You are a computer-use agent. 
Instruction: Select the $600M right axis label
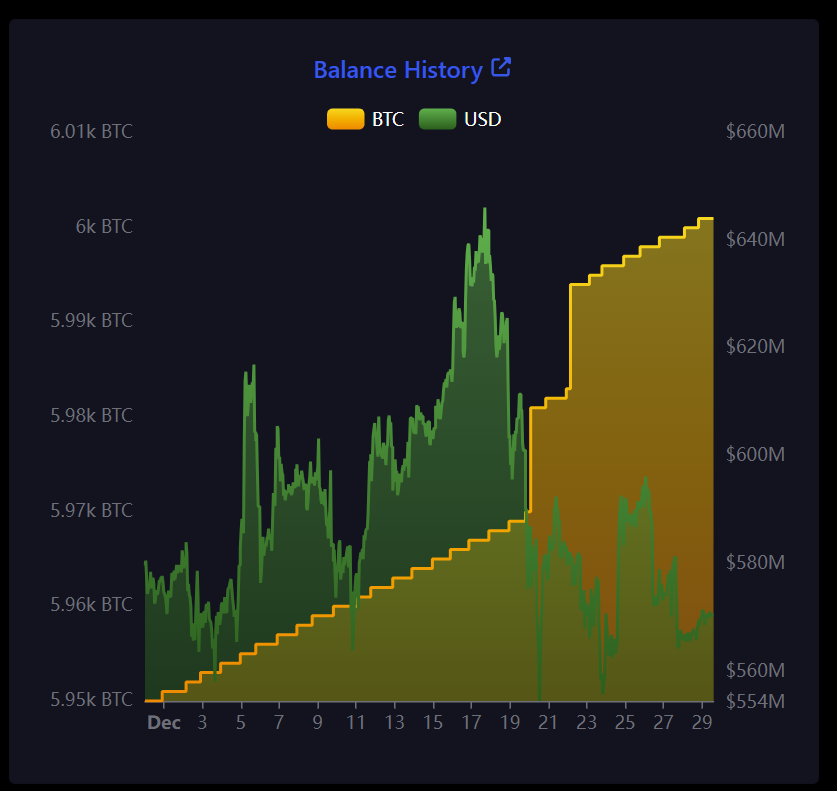point(755,454)
